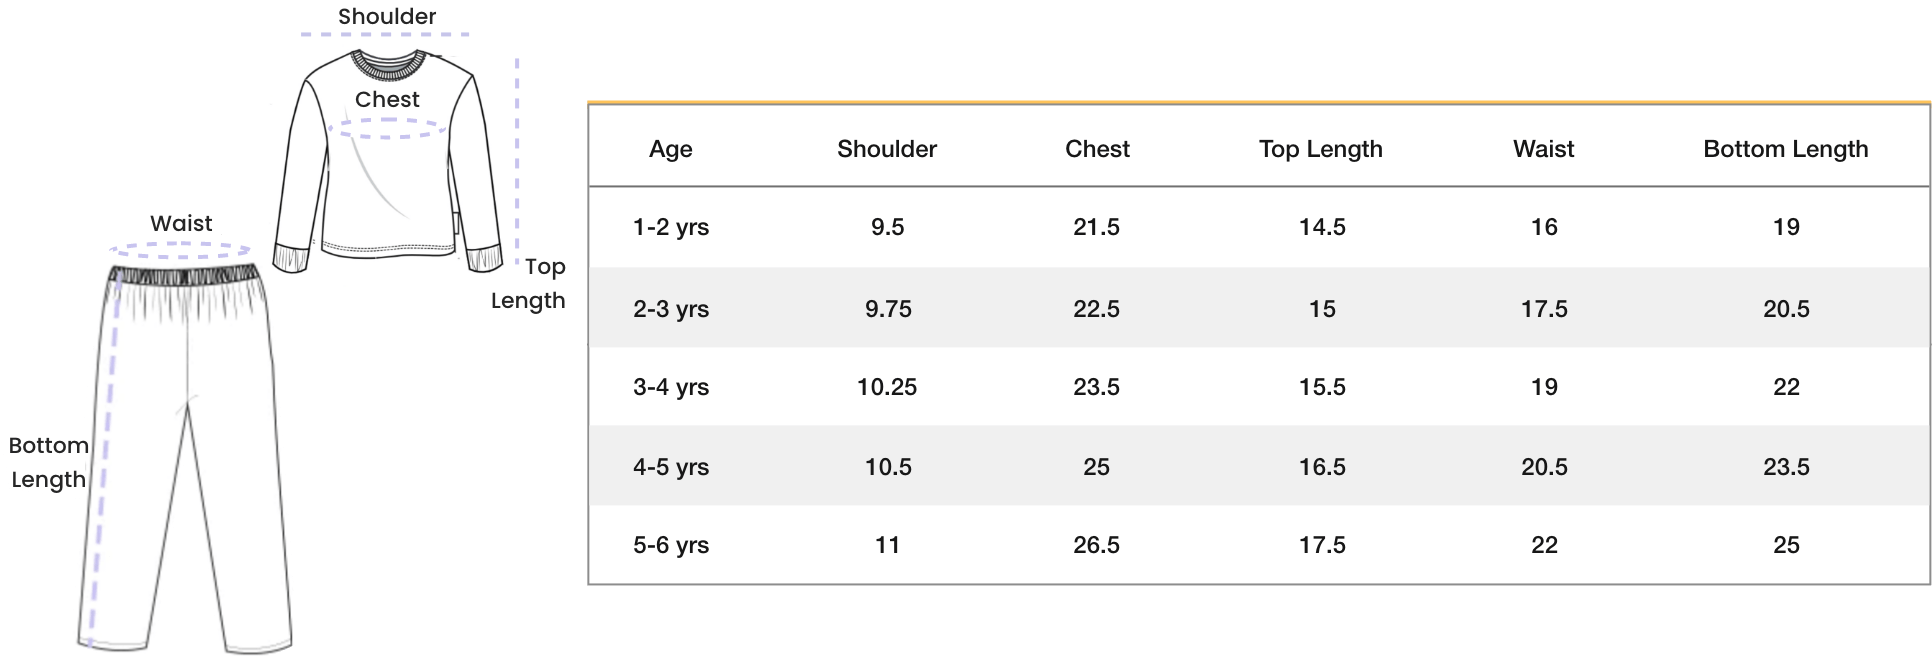Select the Bottom Length column header

tap(1786, 149)
